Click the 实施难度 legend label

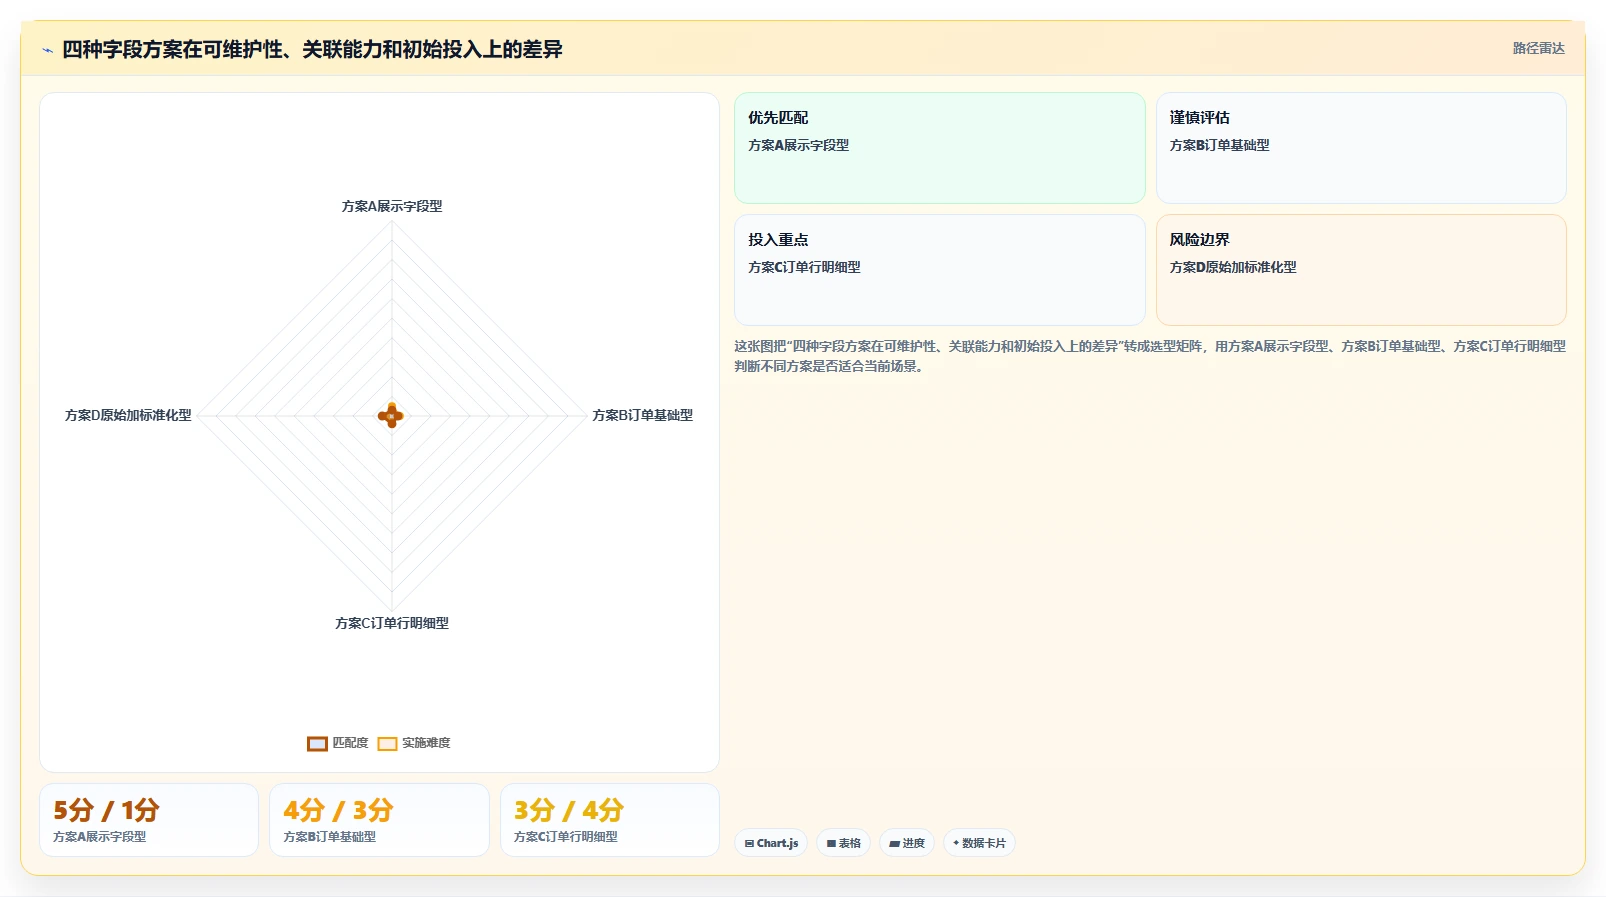(426, 743)
